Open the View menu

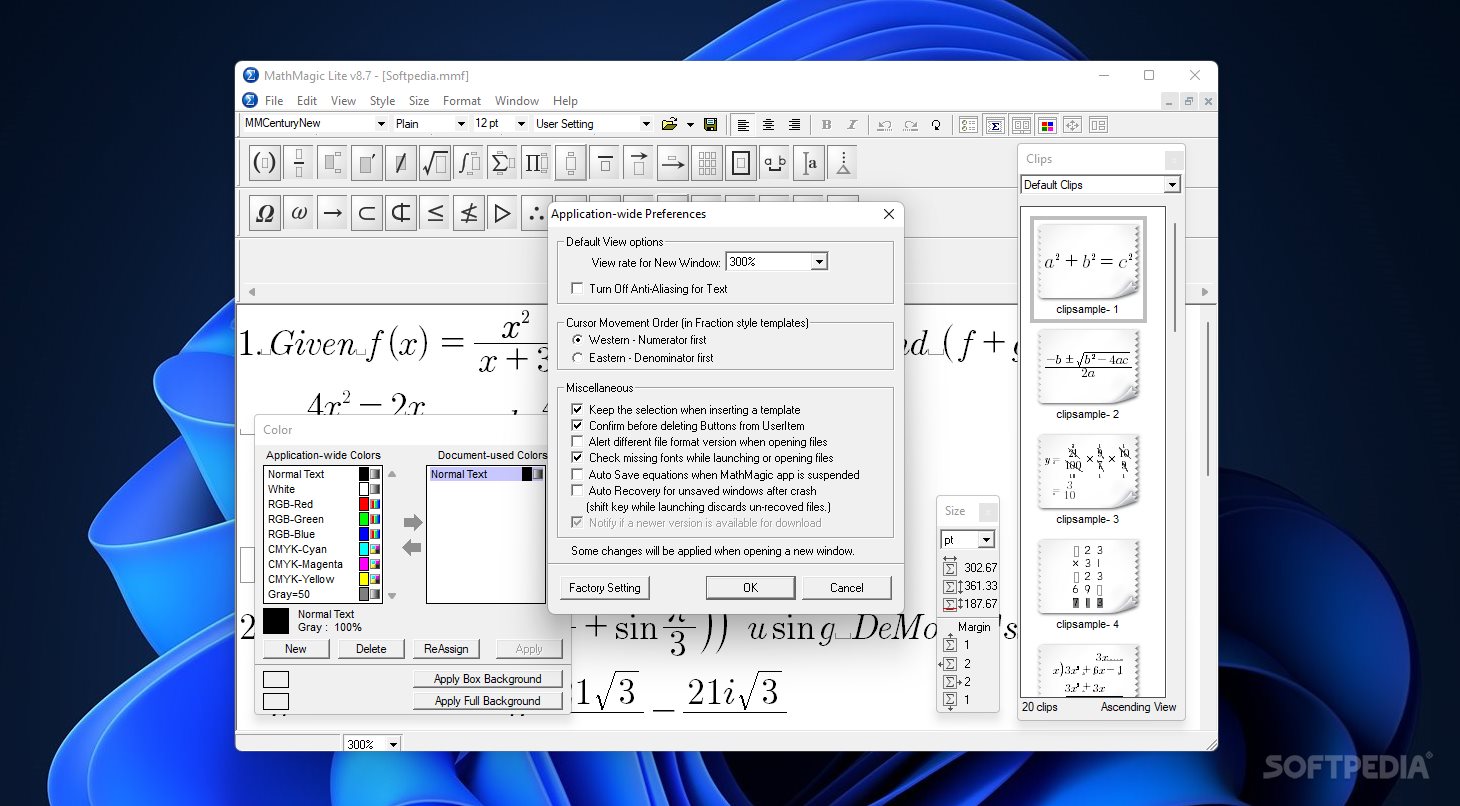tap(343, 100)
